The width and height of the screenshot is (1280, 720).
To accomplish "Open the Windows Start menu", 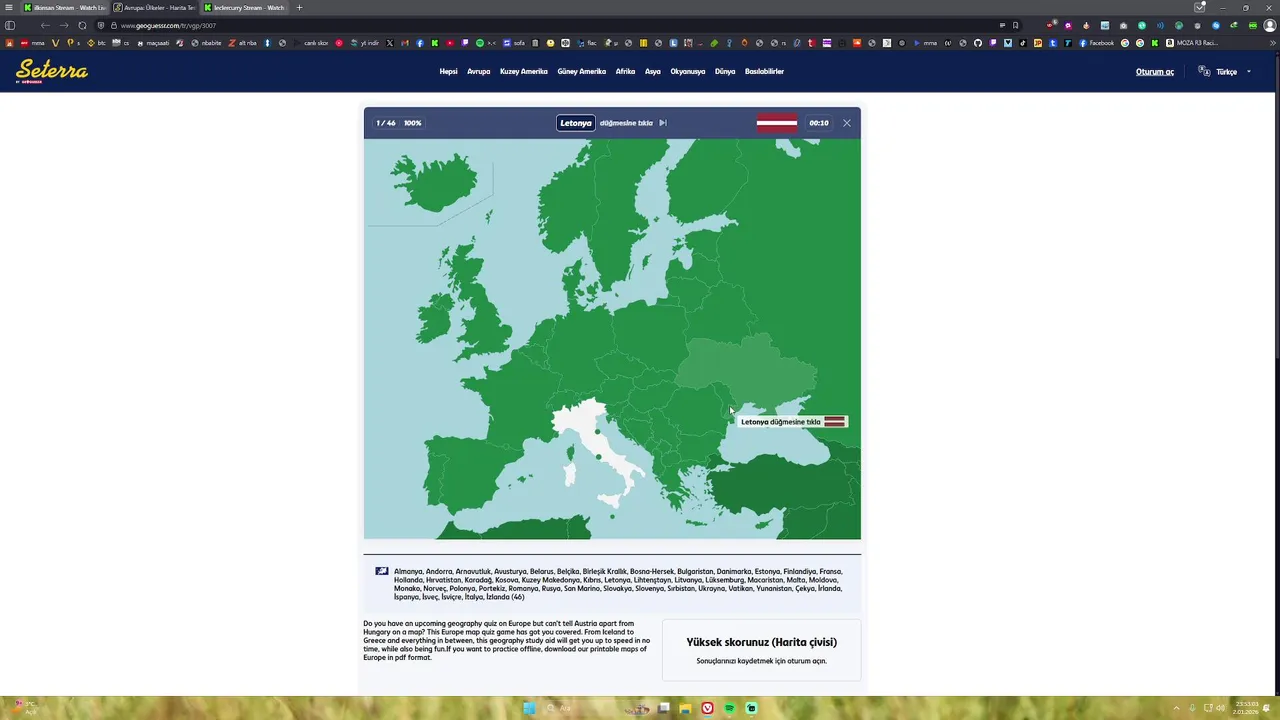I will tap(529, 708).
